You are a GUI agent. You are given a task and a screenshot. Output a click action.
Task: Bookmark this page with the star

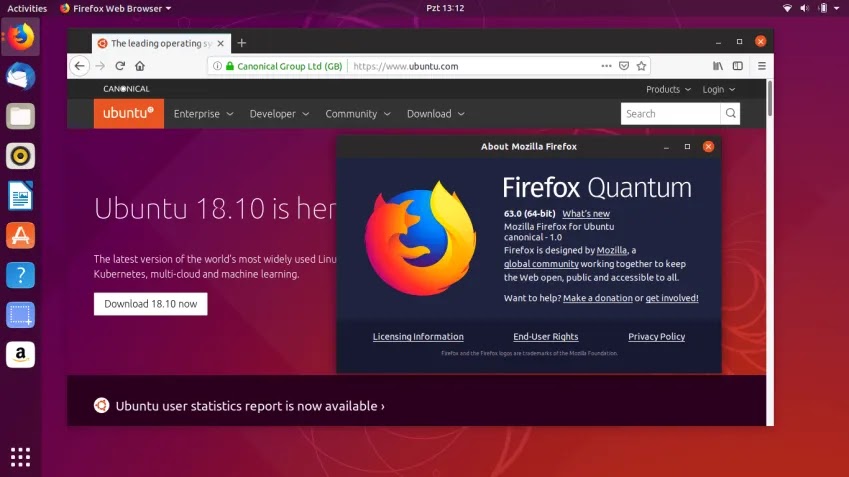(642, 66)
